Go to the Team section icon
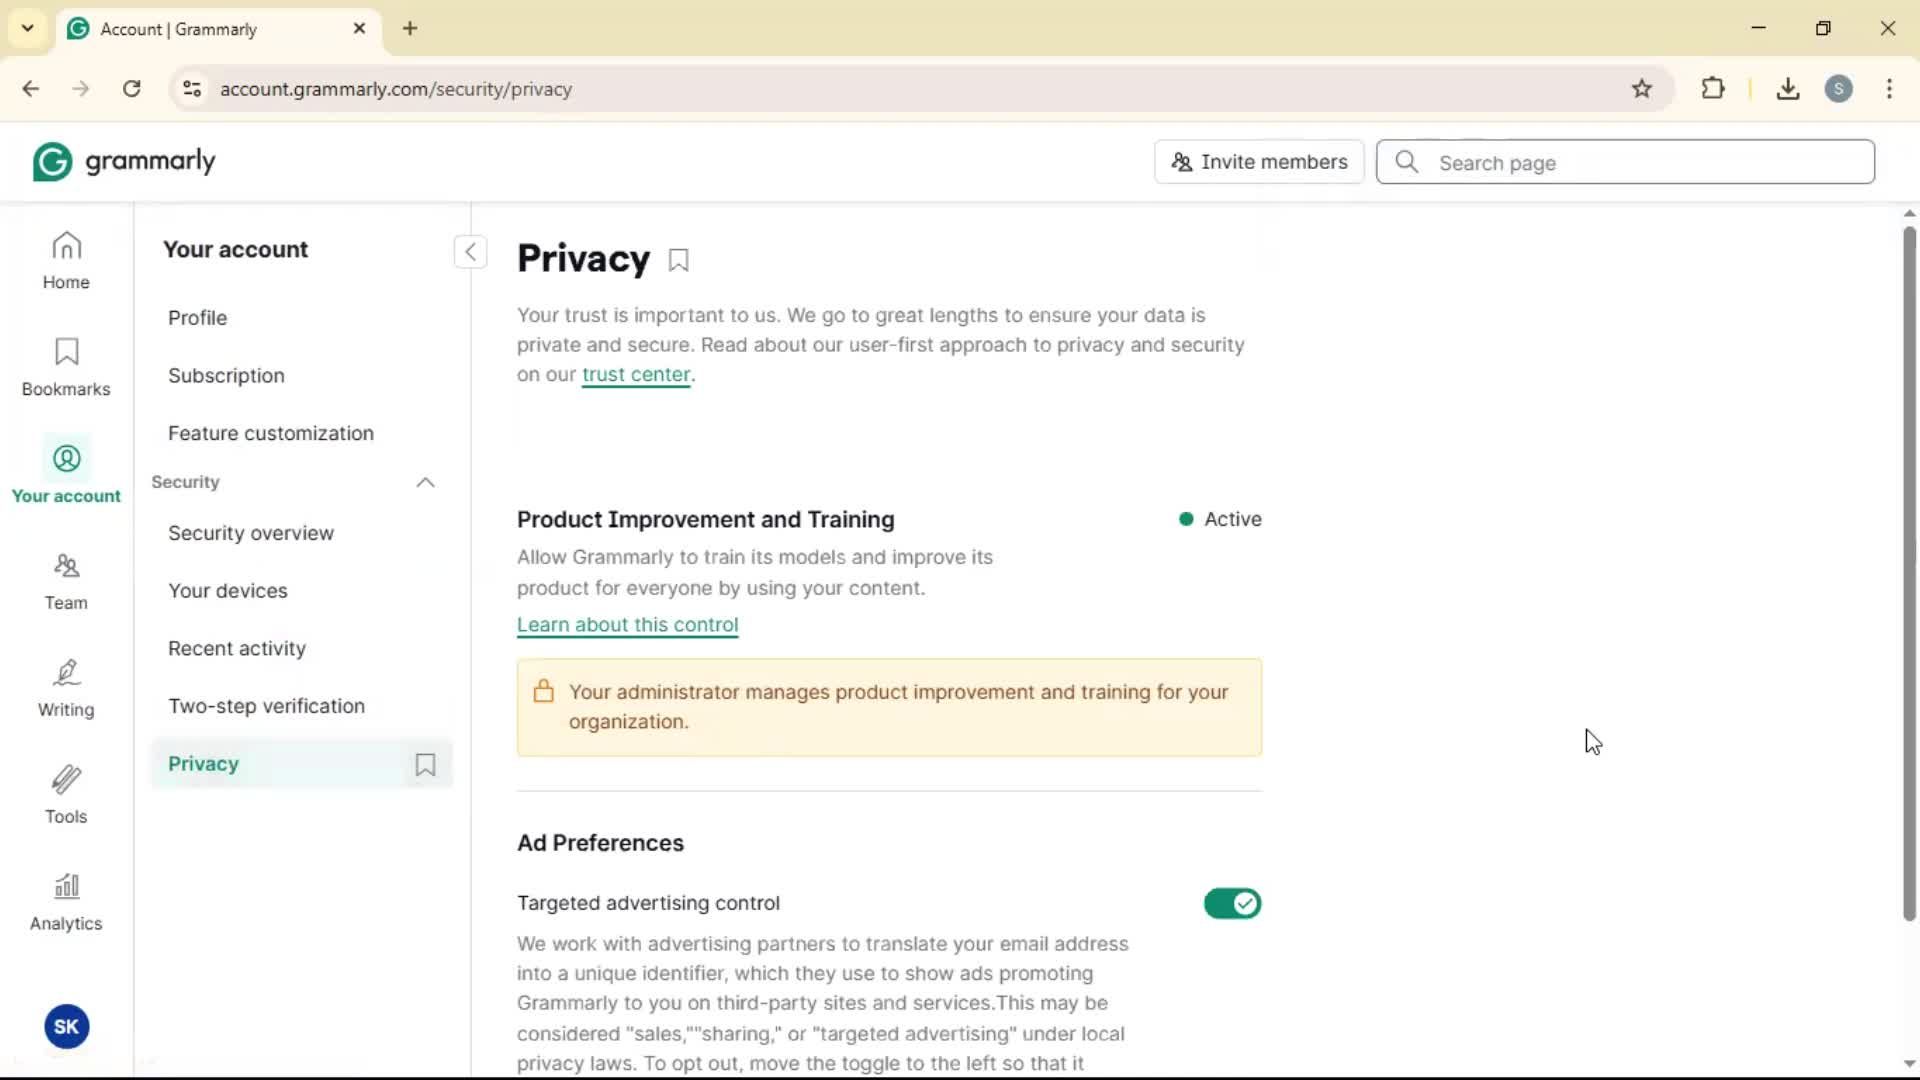The image size is (1920, 1080). click(x=66, y=581)
